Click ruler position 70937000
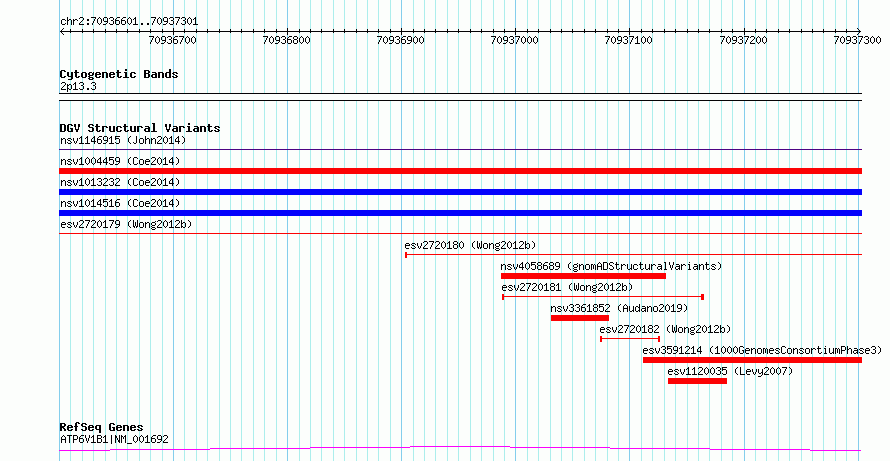This screenshot has height=461, width=890. (515, 40)
